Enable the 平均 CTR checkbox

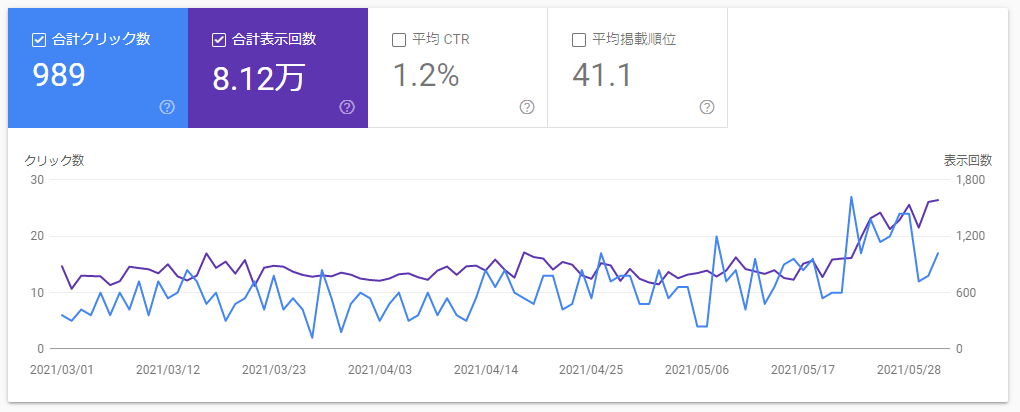click(x=399, y=40)
